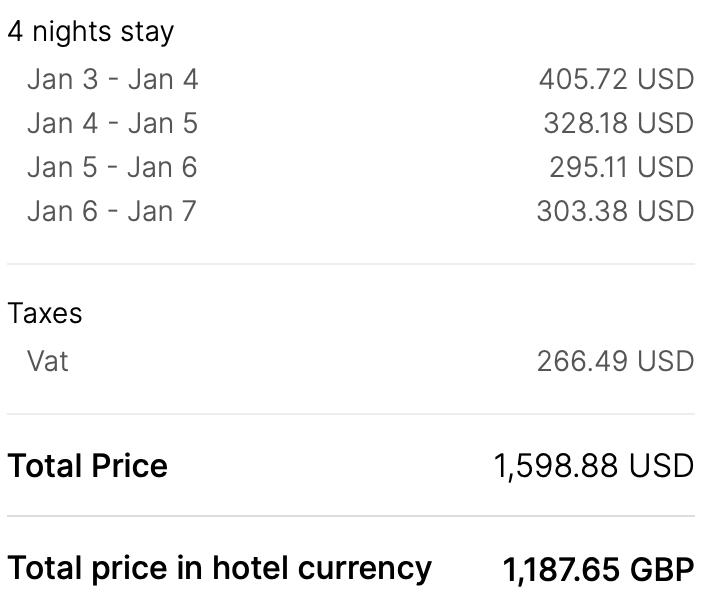Screen dimensions: 716x602
Task: Click the "4 nights stay" heading
Action: pos(91,32)
